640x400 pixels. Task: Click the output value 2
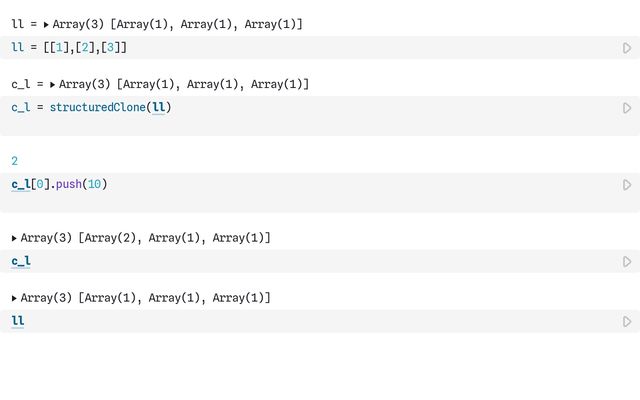(x=14, y=161)
